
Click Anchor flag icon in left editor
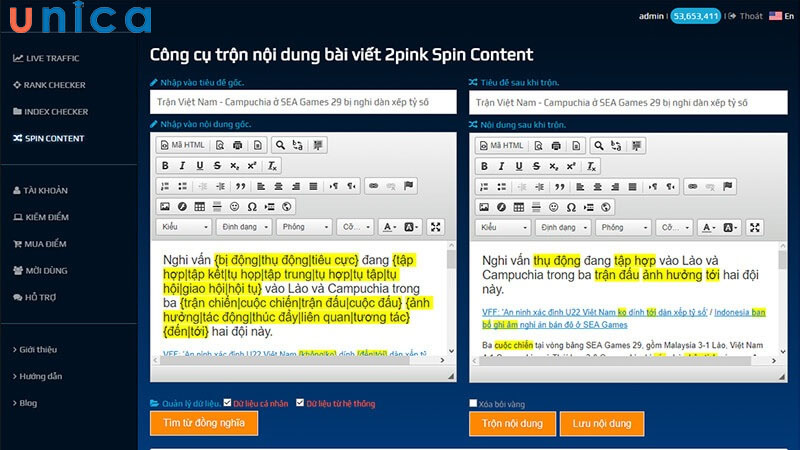coord(408,186)
